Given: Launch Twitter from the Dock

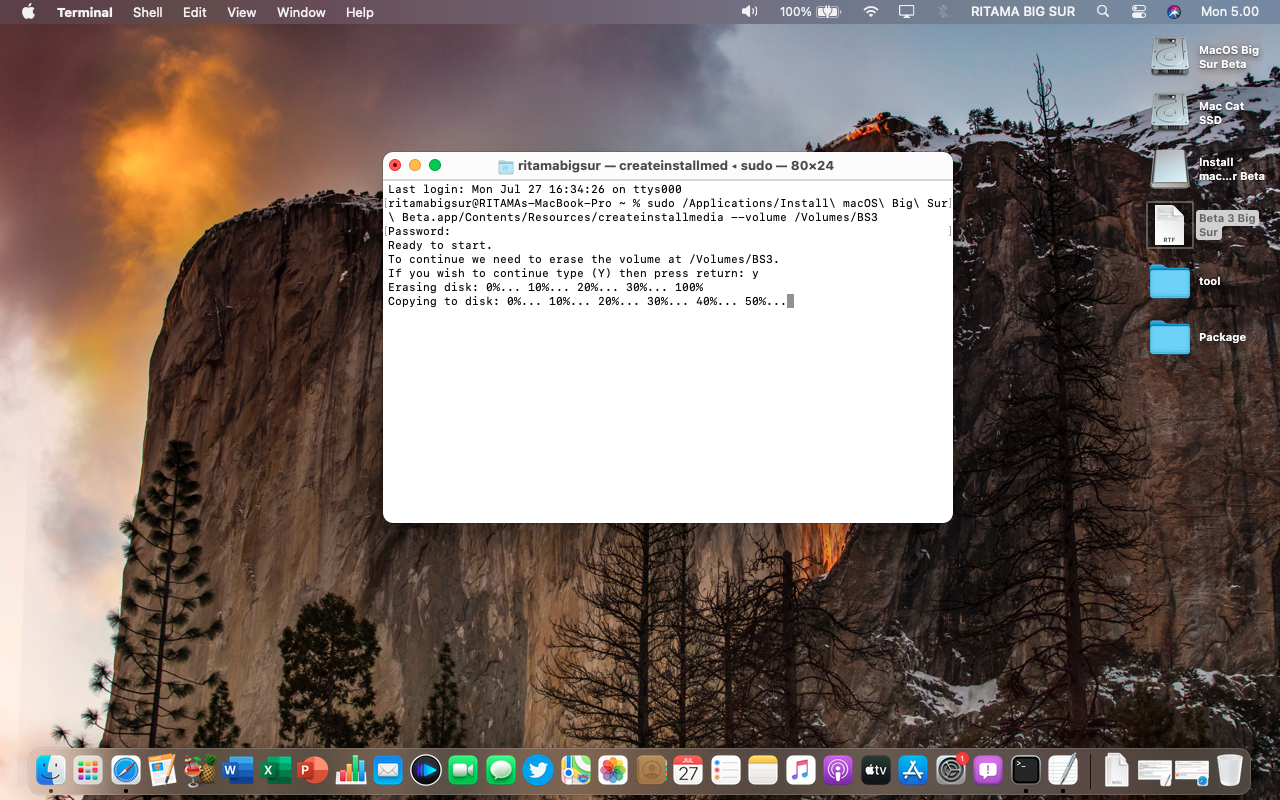Looking at the screenshot, I should tap(538, 770).
